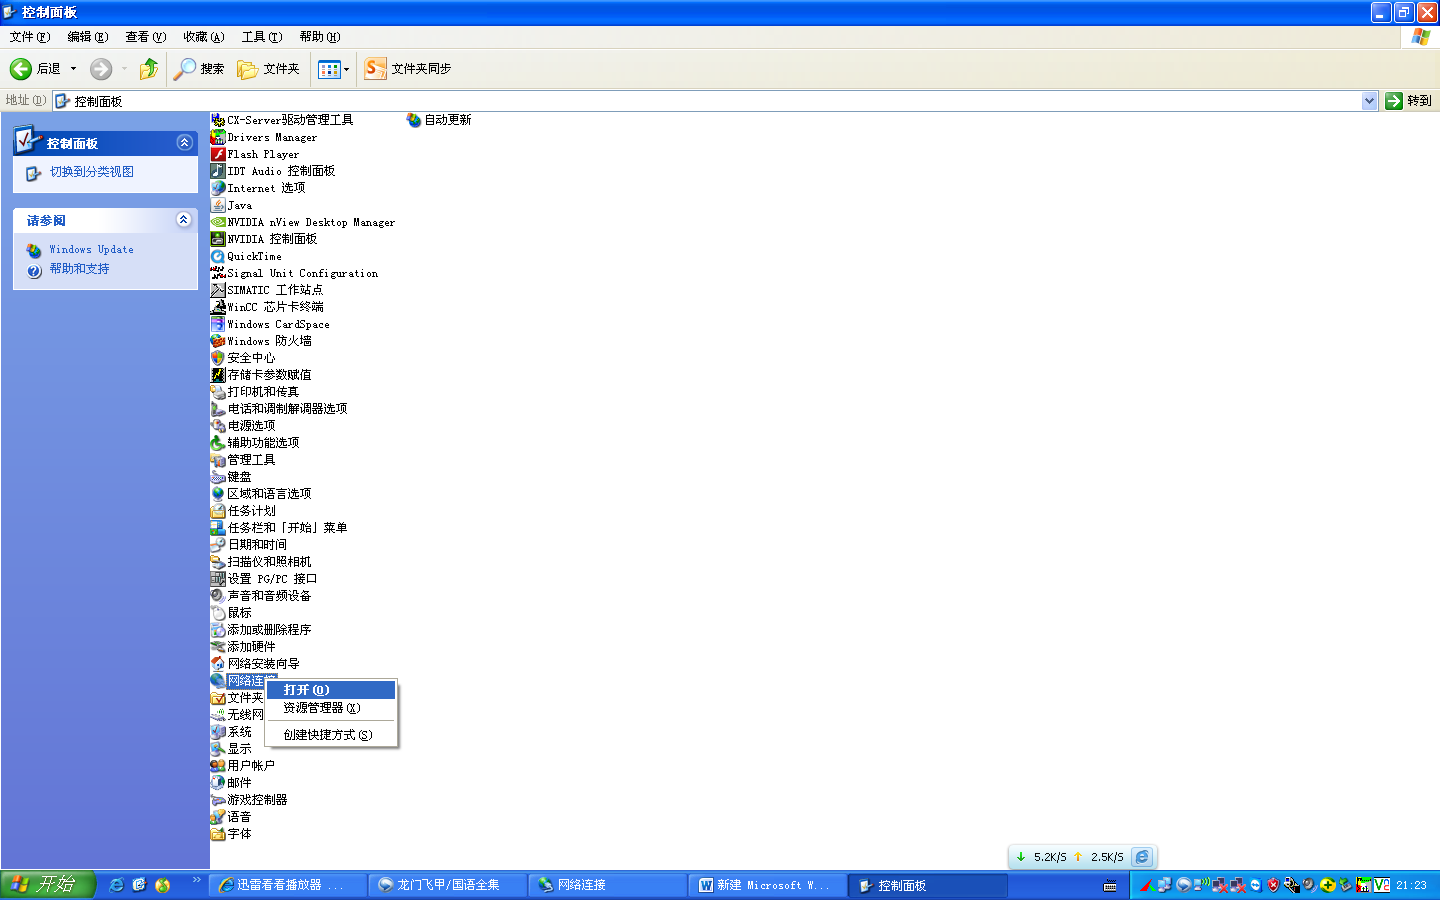
Task: Collapse the 请参阅 sidebar section
Action: point(184,220)
